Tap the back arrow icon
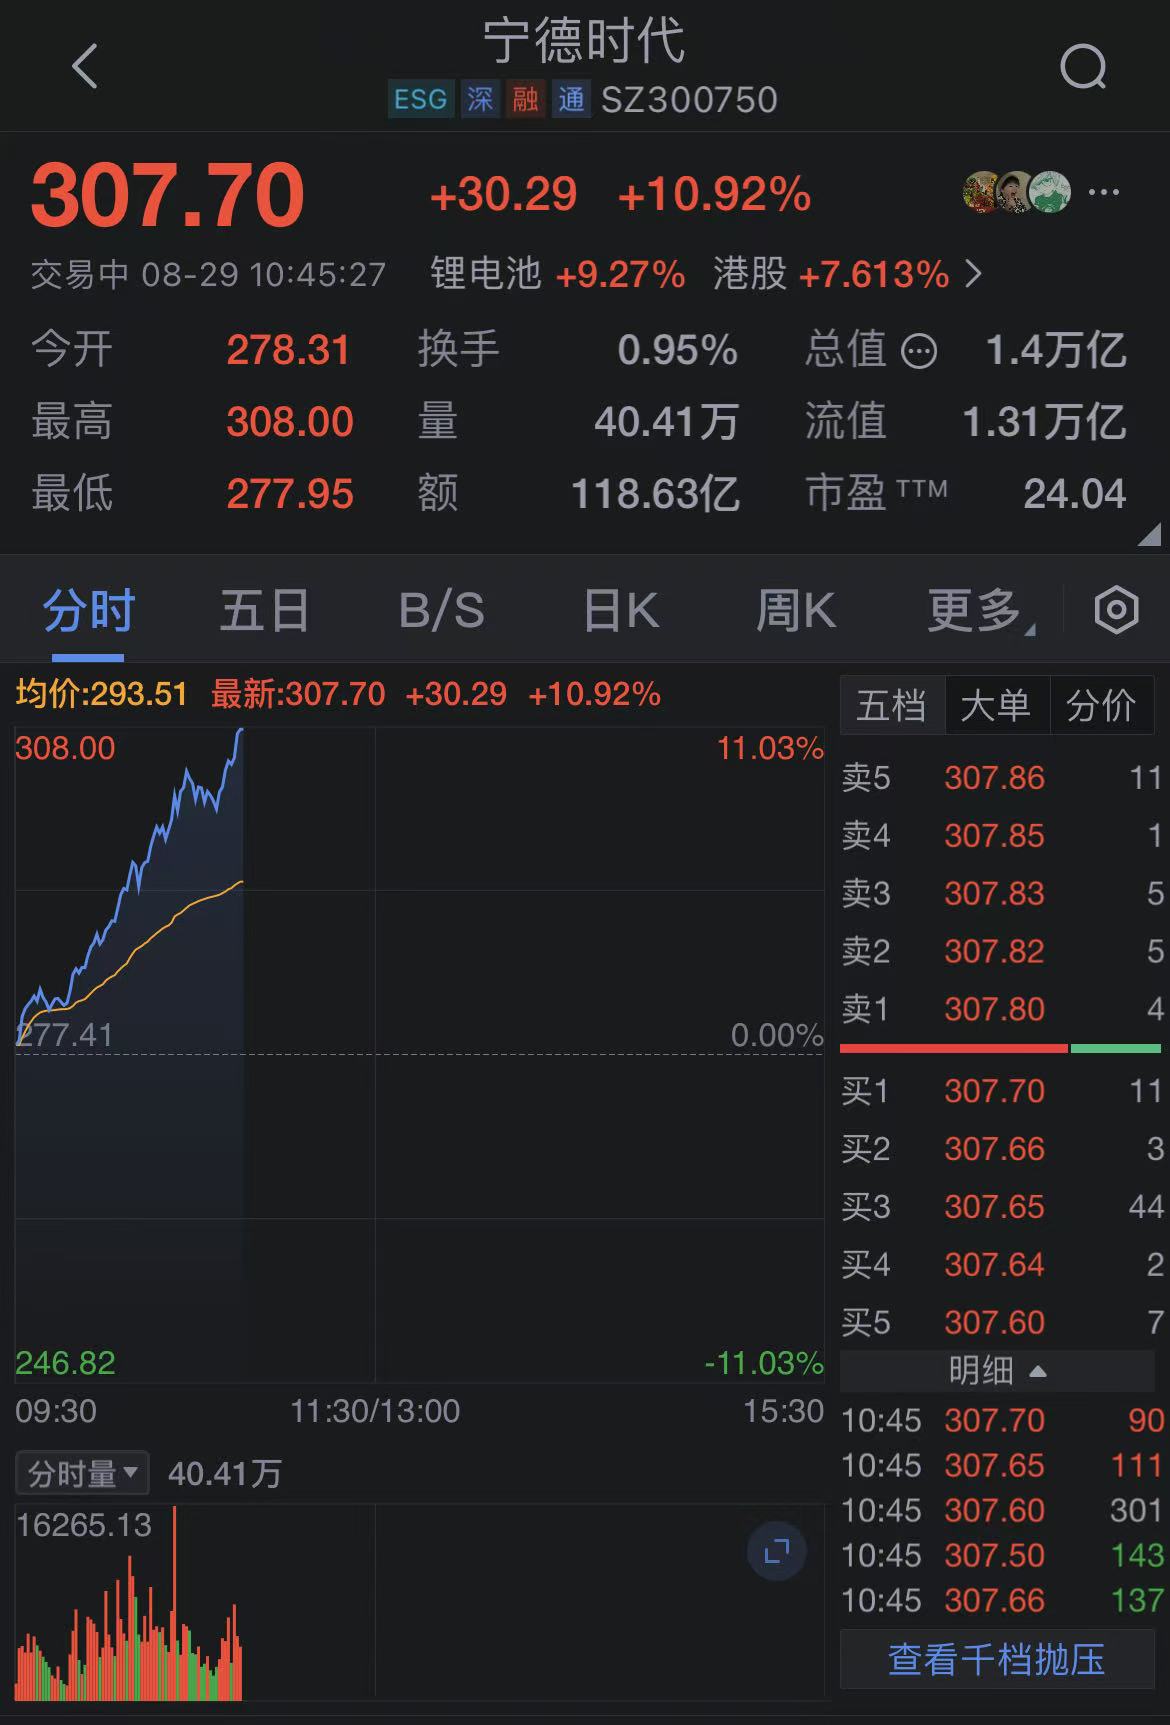The image size is (1170, 1725). (86, 67)
